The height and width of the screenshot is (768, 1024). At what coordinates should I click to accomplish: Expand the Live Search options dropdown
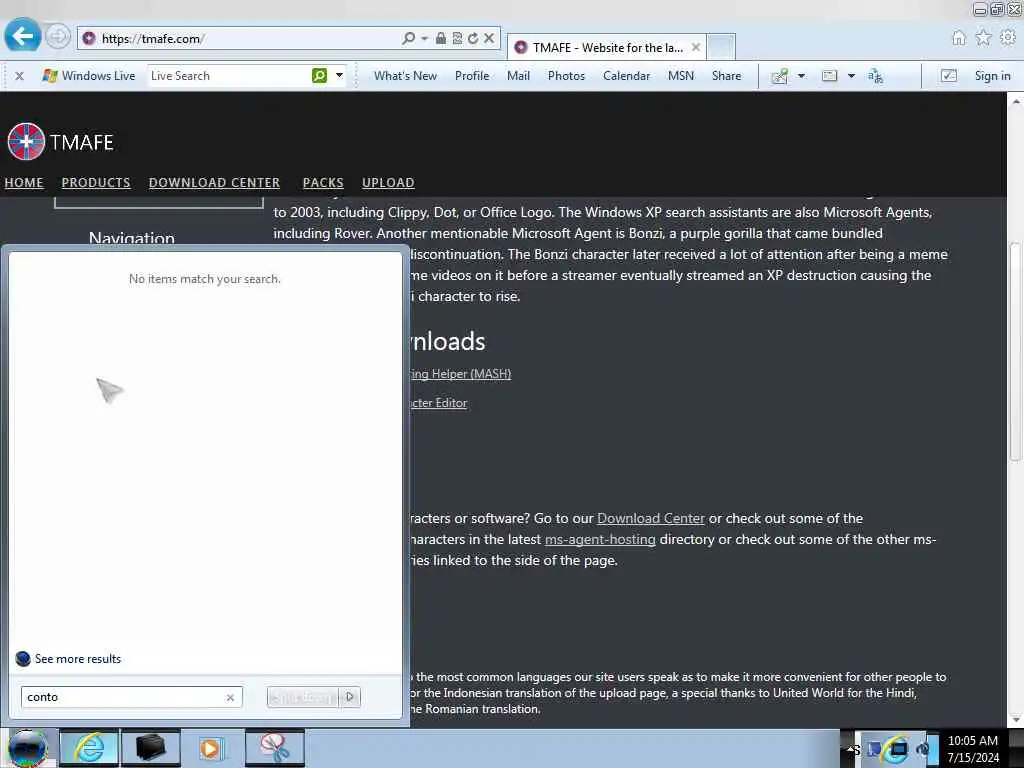click(340, 76)
